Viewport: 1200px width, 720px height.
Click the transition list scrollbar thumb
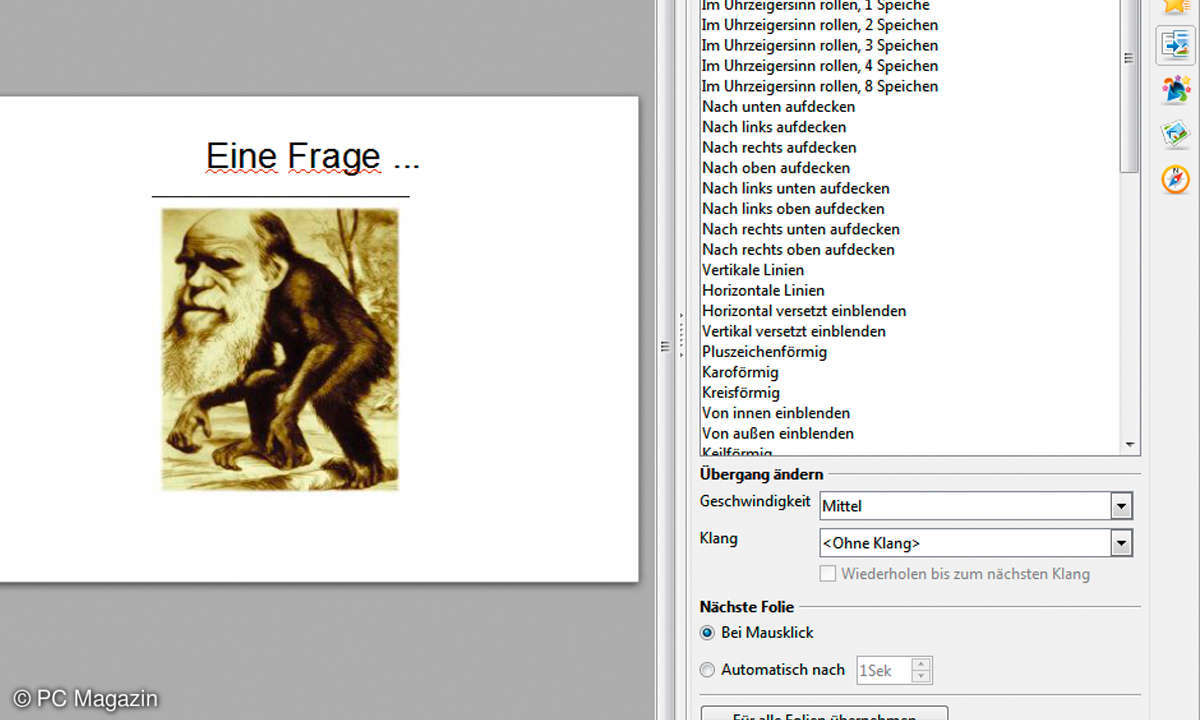point(1130,85)
